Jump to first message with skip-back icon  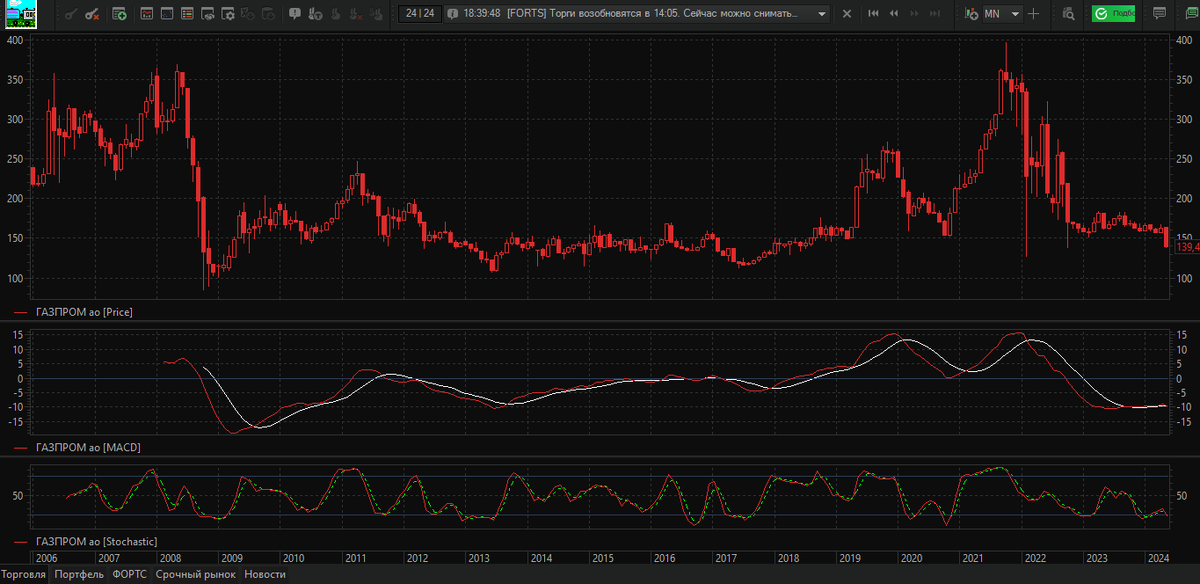coord(873,14)
